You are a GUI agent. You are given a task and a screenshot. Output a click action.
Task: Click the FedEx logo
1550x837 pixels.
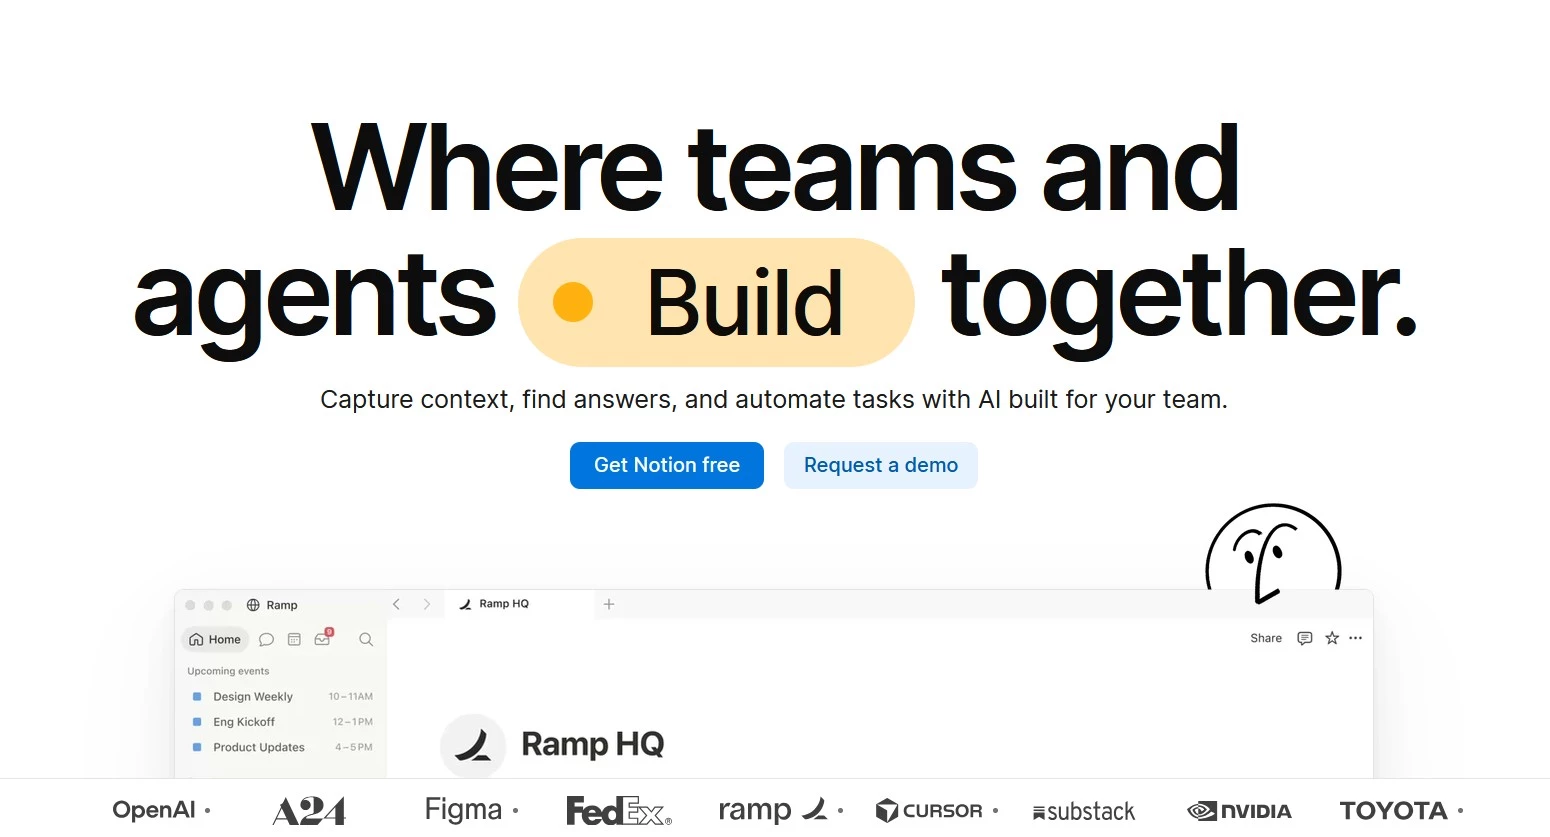[x=619, y=811]
